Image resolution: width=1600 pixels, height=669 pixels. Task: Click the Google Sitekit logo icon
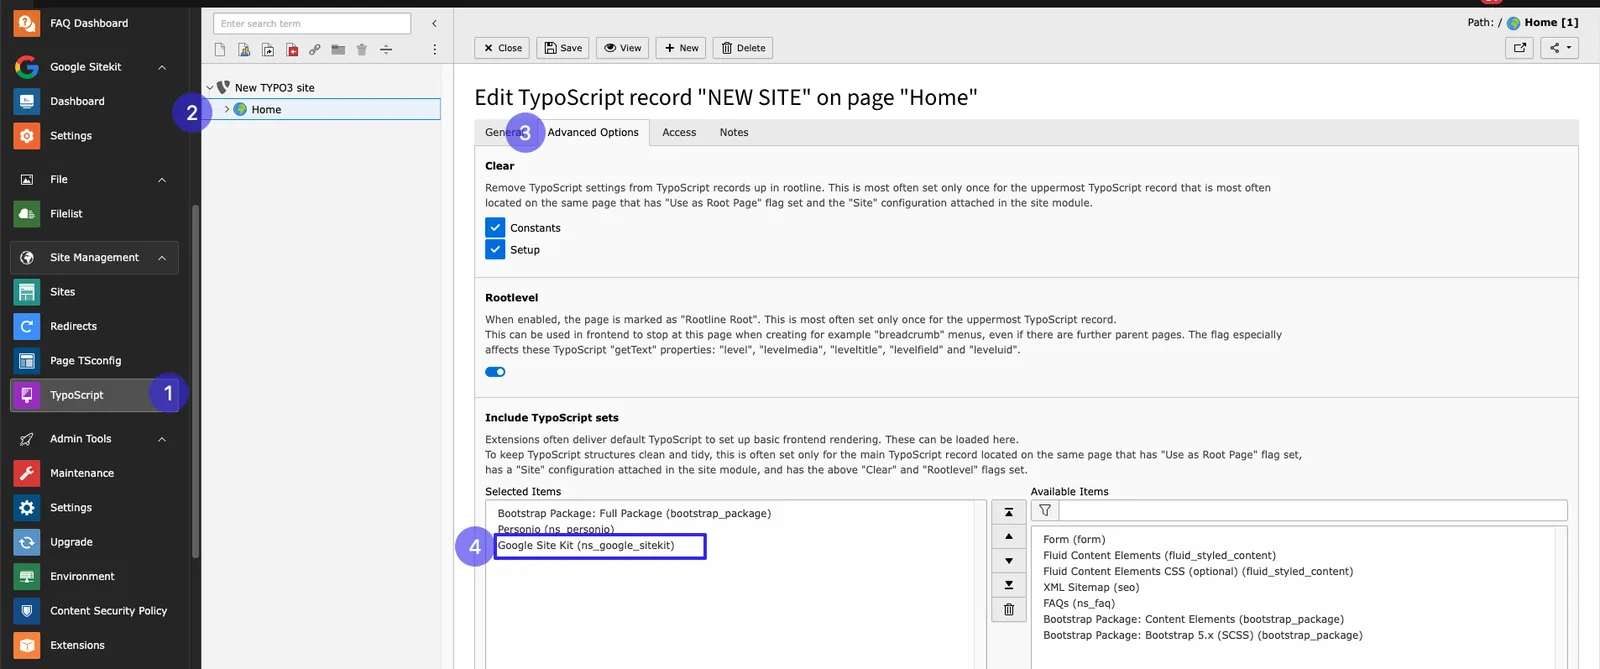coord(27,67)
